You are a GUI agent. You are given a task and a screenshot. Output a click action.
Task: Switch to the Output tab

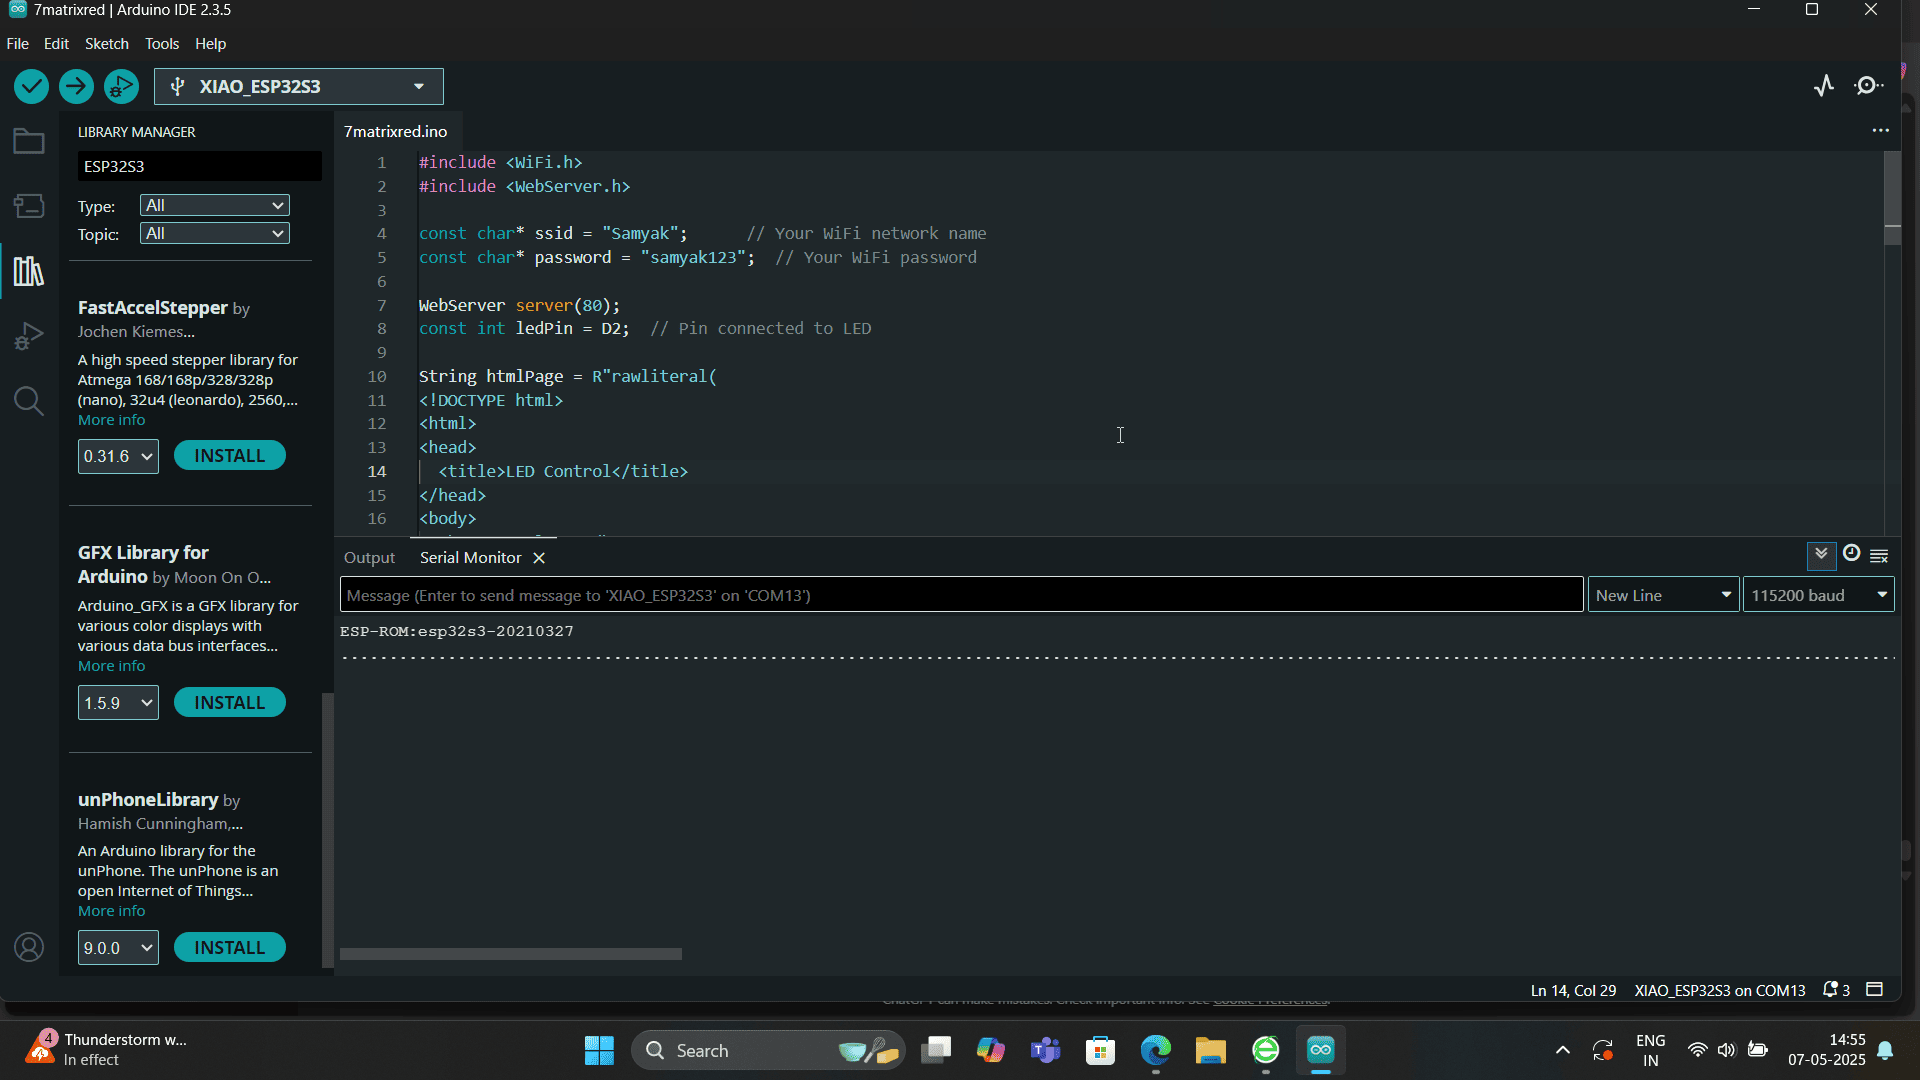pyautogui.click(x=369, y=558)
